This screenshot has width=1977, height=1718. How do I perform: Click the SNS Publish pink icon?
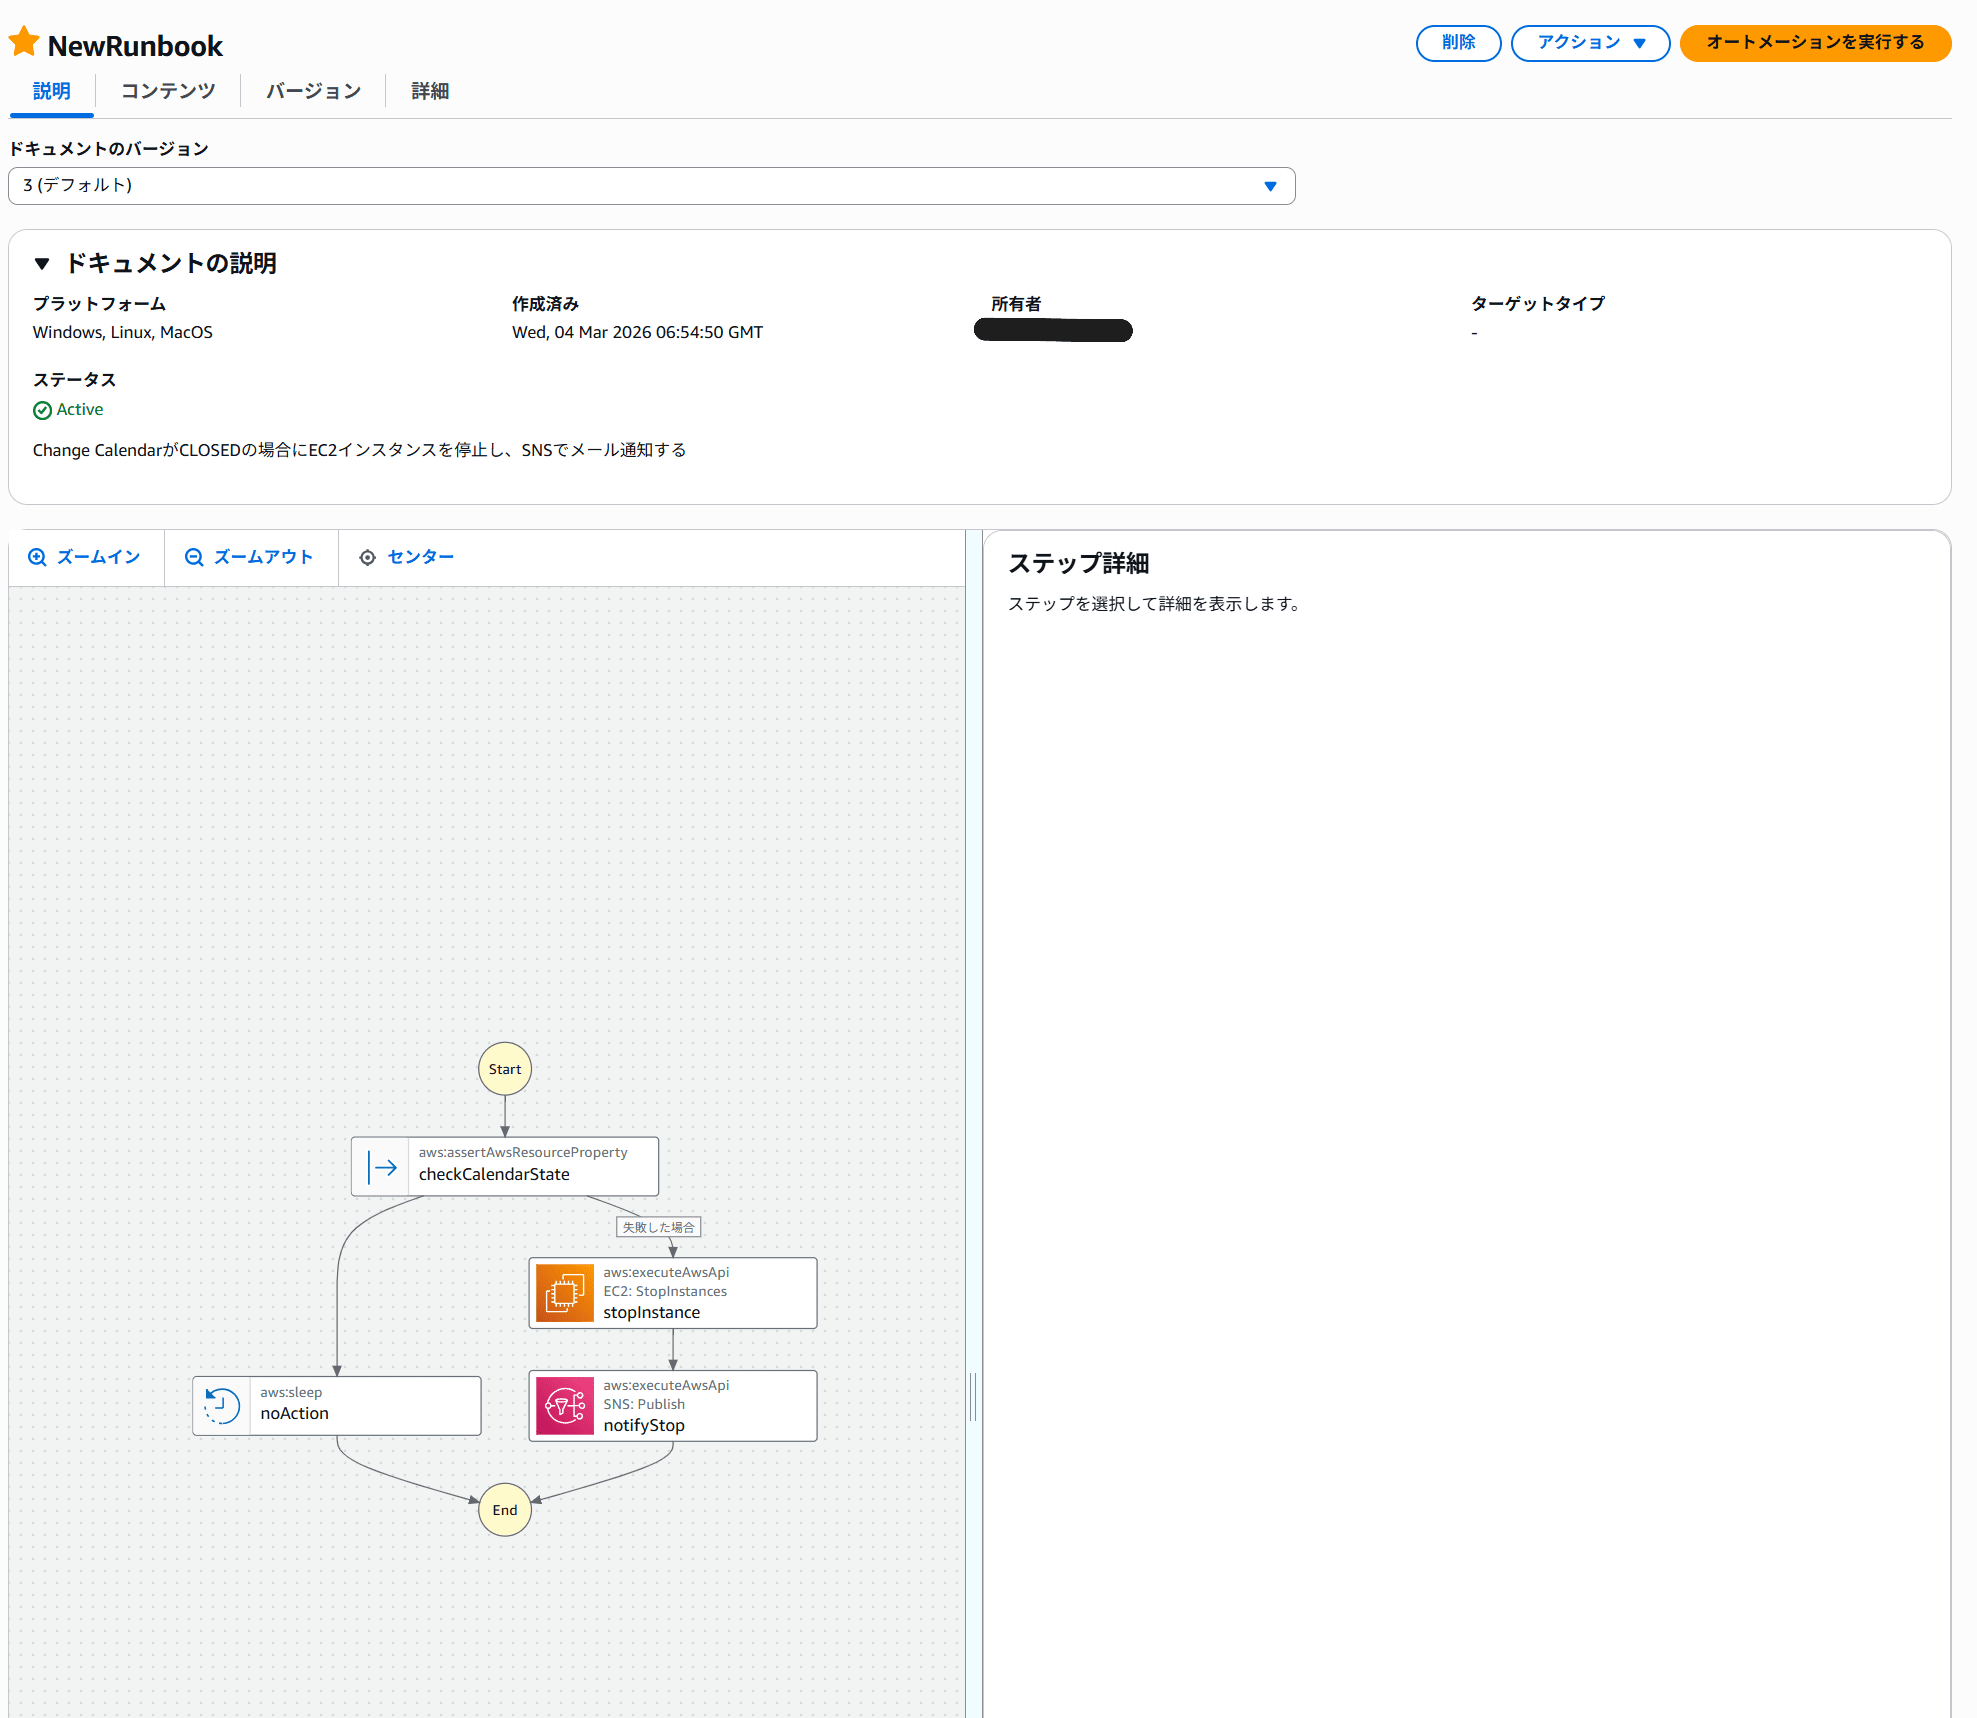click(x=564, y=1406)
